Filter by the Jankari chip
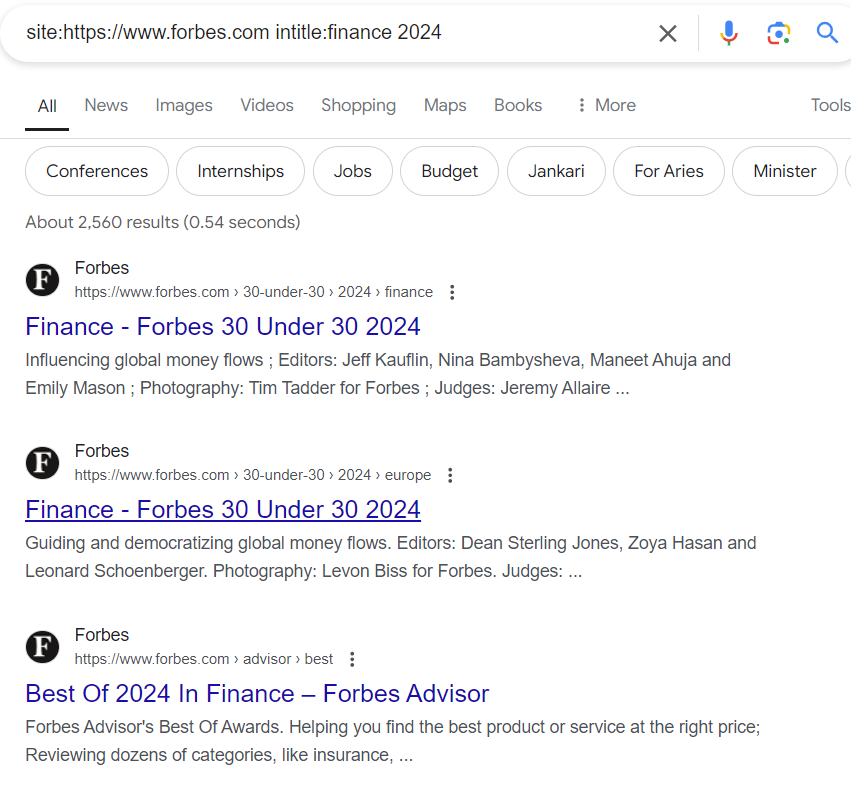Image resolution: width=851 pixels, height=795 pixels. (x=556, y=171)
